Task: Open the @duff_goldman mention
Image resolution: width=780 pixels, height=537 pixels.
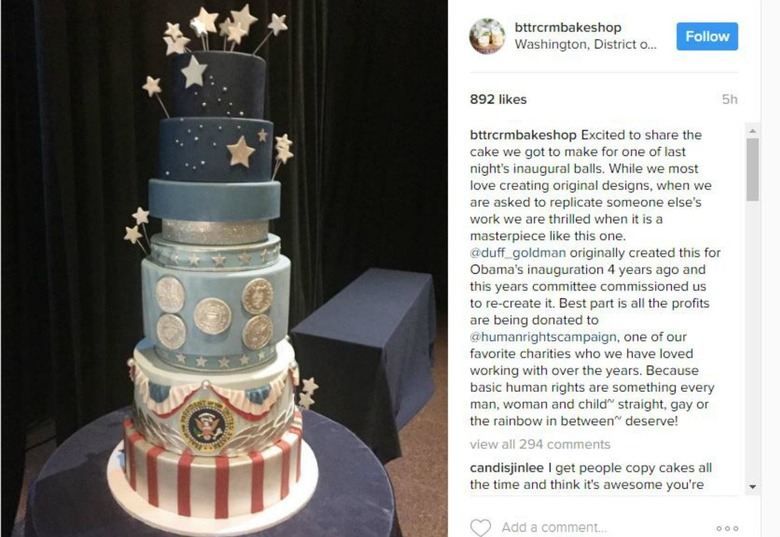Action: tap(518, 253)
